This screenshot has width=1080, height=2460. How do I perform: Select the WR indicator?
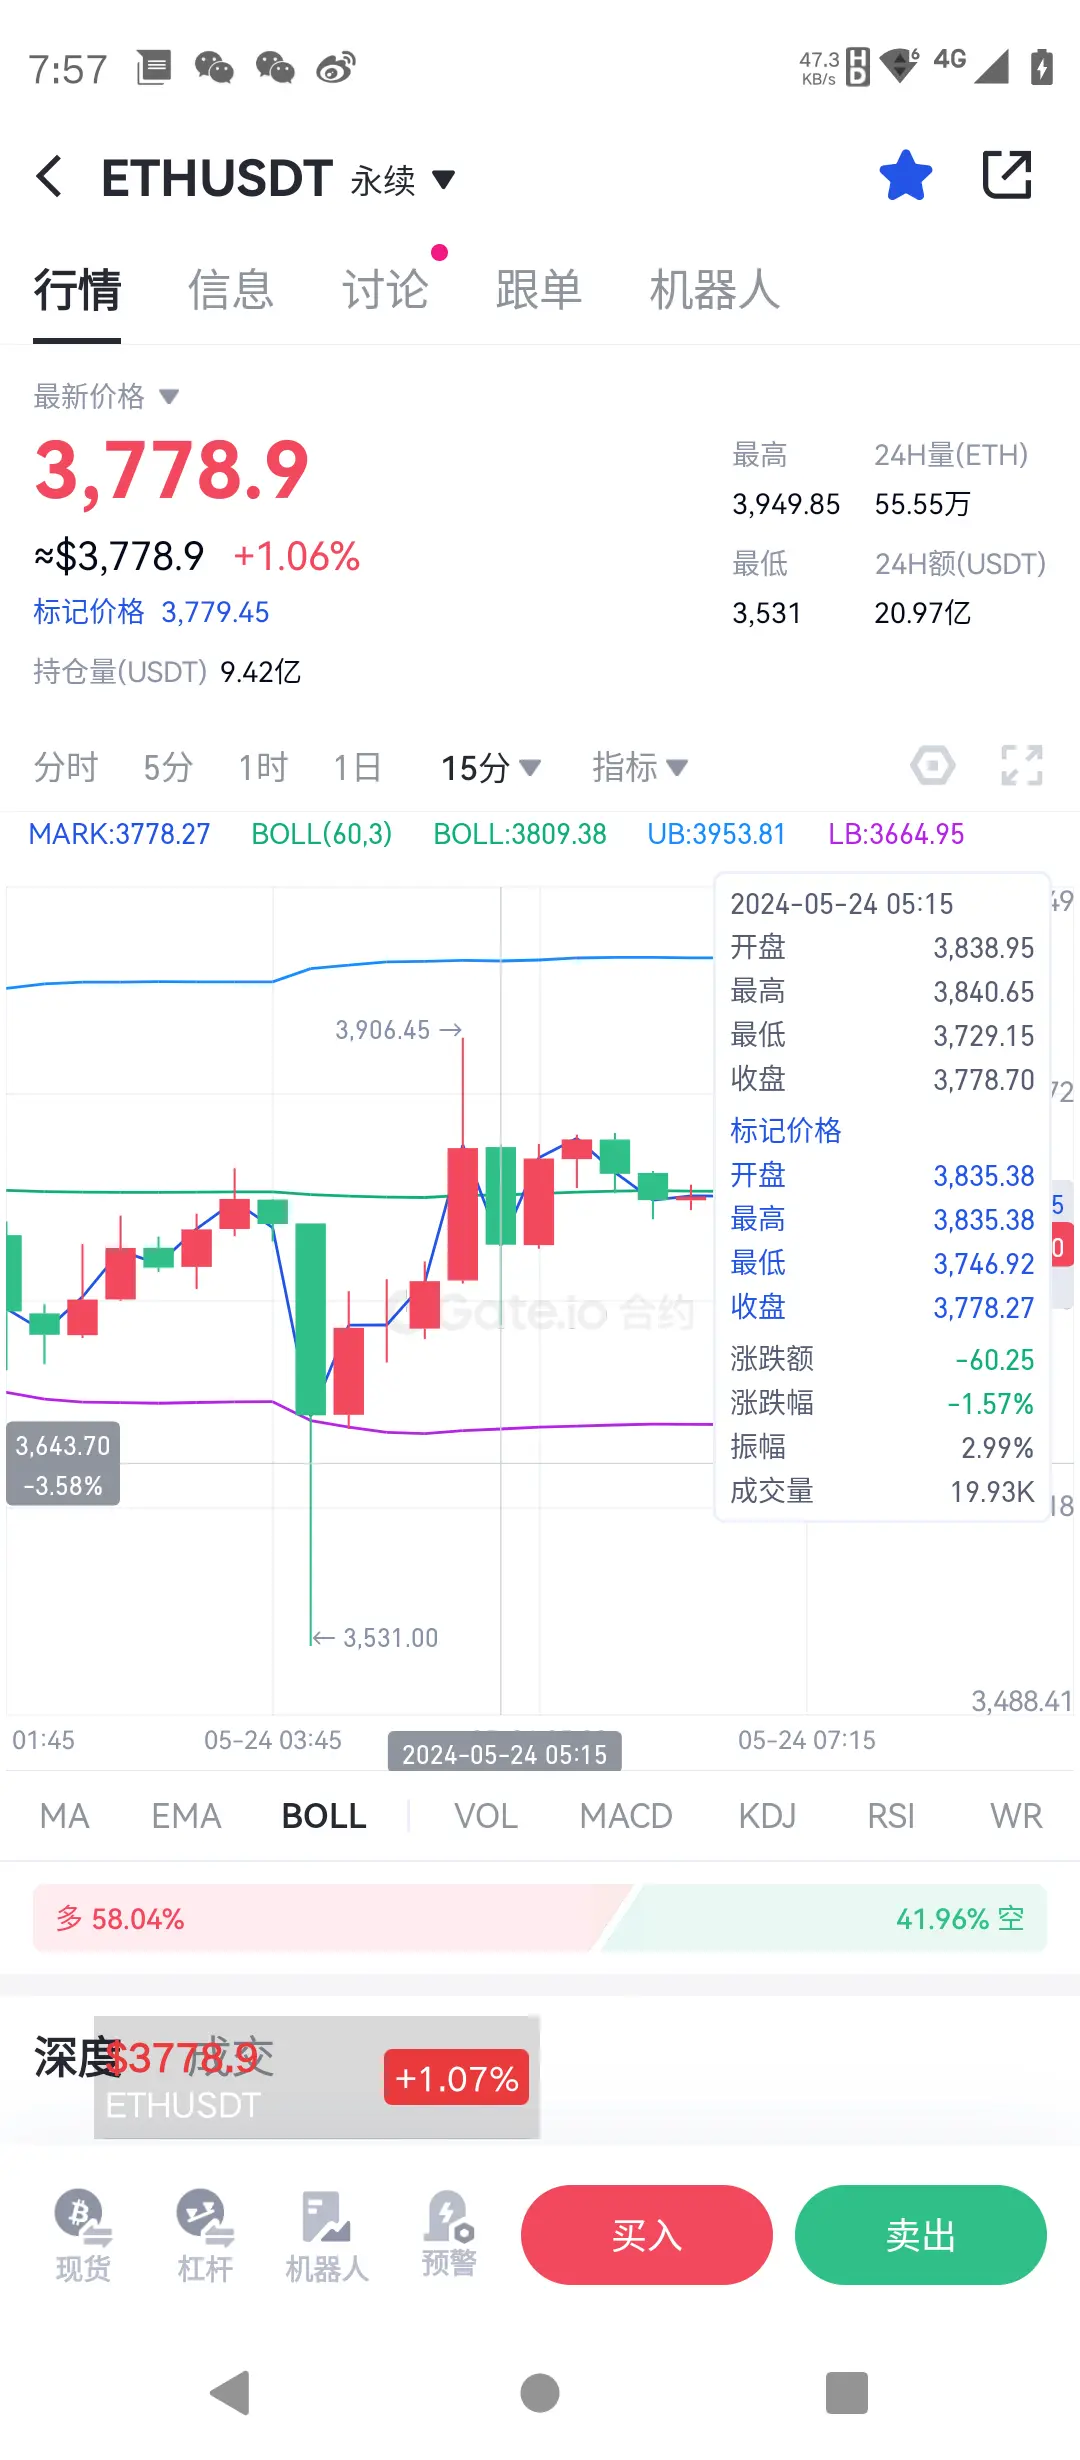1016,1816
